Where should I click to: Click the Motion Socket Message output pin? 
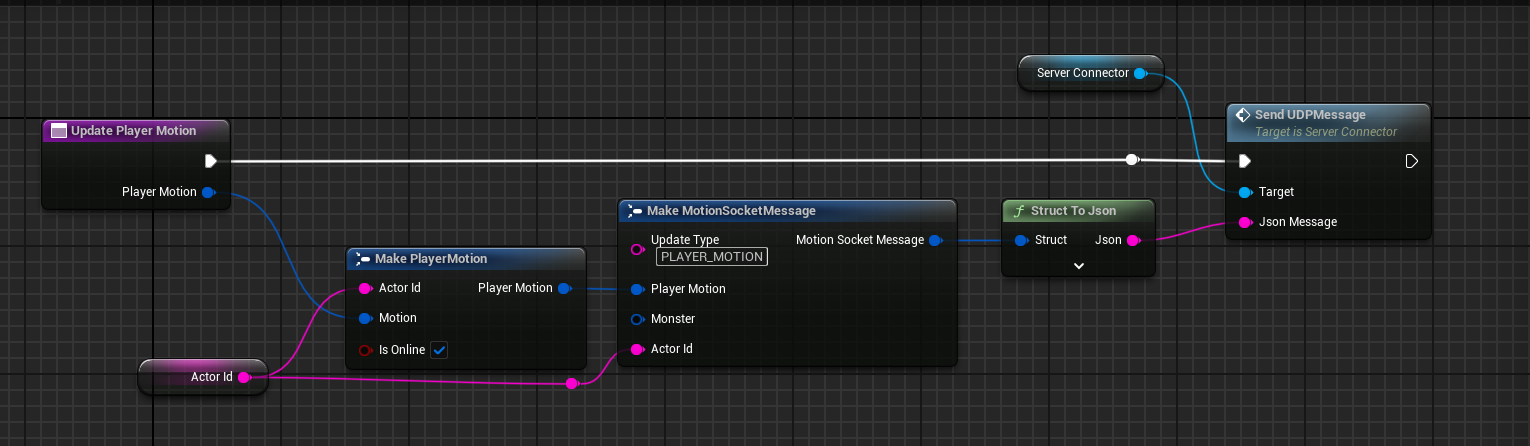(x=935, y=240)
